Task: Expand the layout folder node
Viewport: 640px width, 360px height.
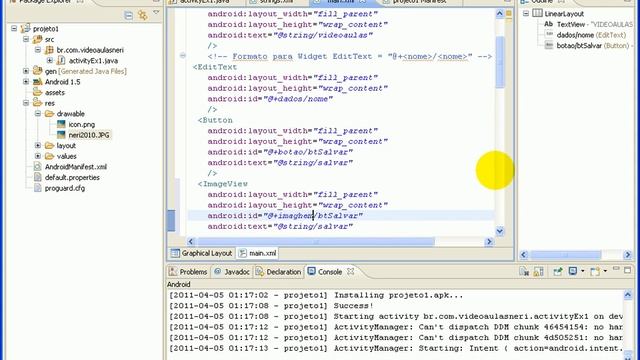Action: tap(38, 145)
